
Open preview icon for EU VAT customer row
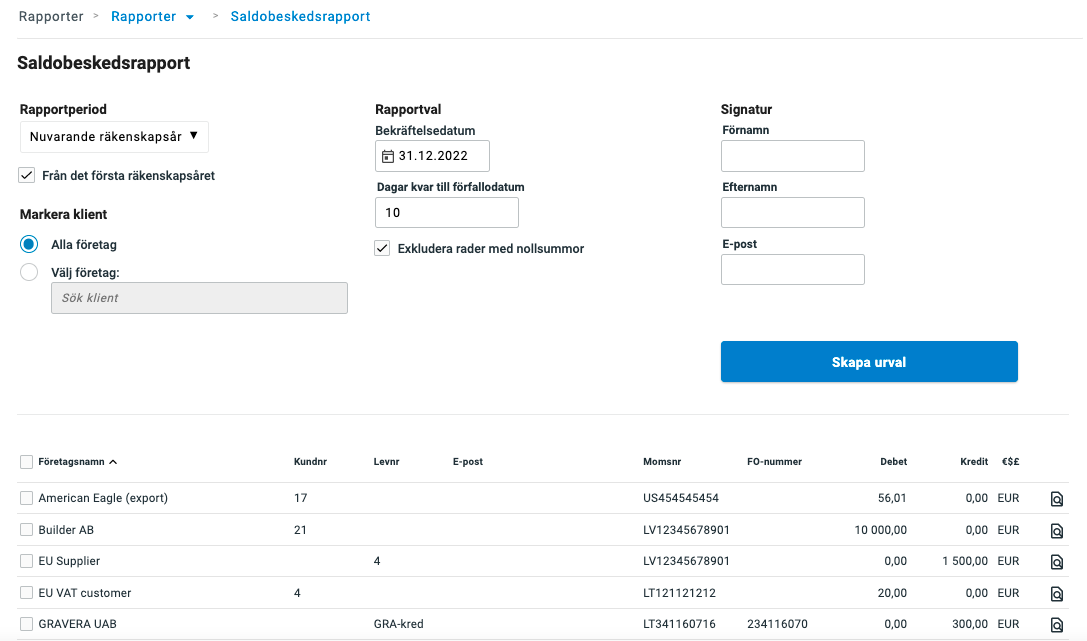pyautogui.click(x=1056, y=594)
